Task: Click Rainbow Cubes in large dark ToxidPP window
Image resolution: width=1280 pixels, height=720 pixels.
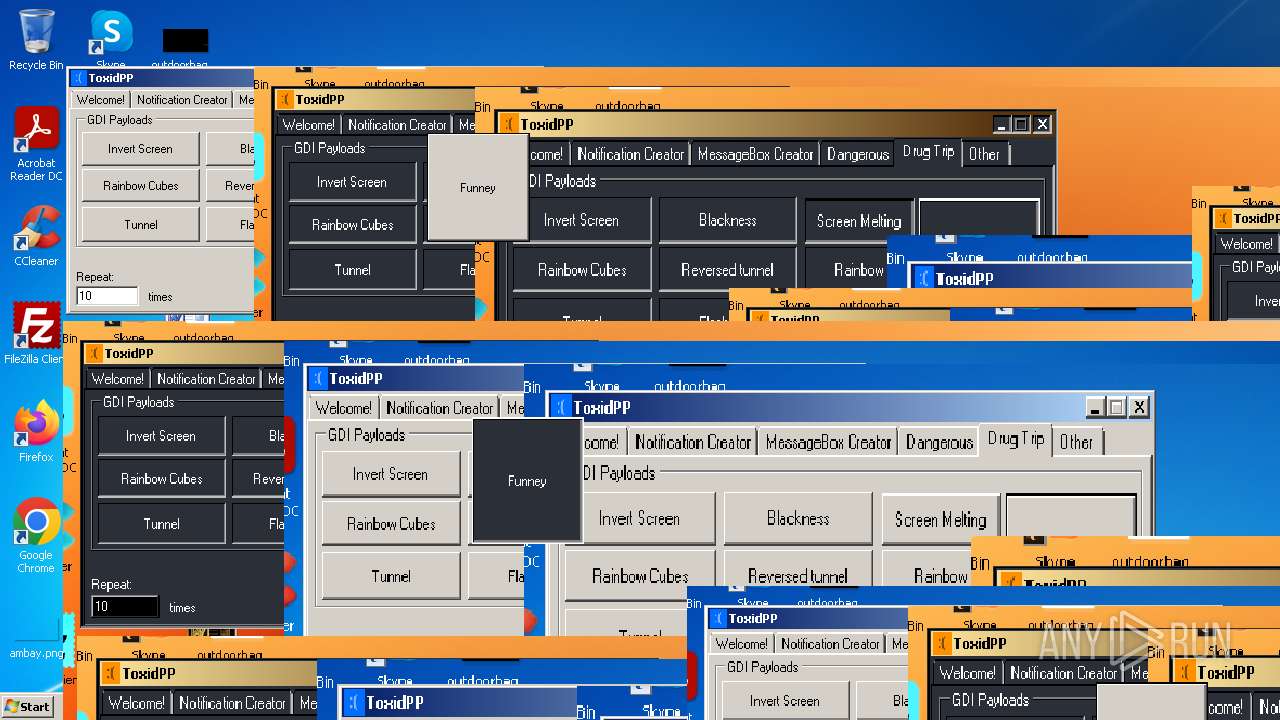Action: click(581, 269)
